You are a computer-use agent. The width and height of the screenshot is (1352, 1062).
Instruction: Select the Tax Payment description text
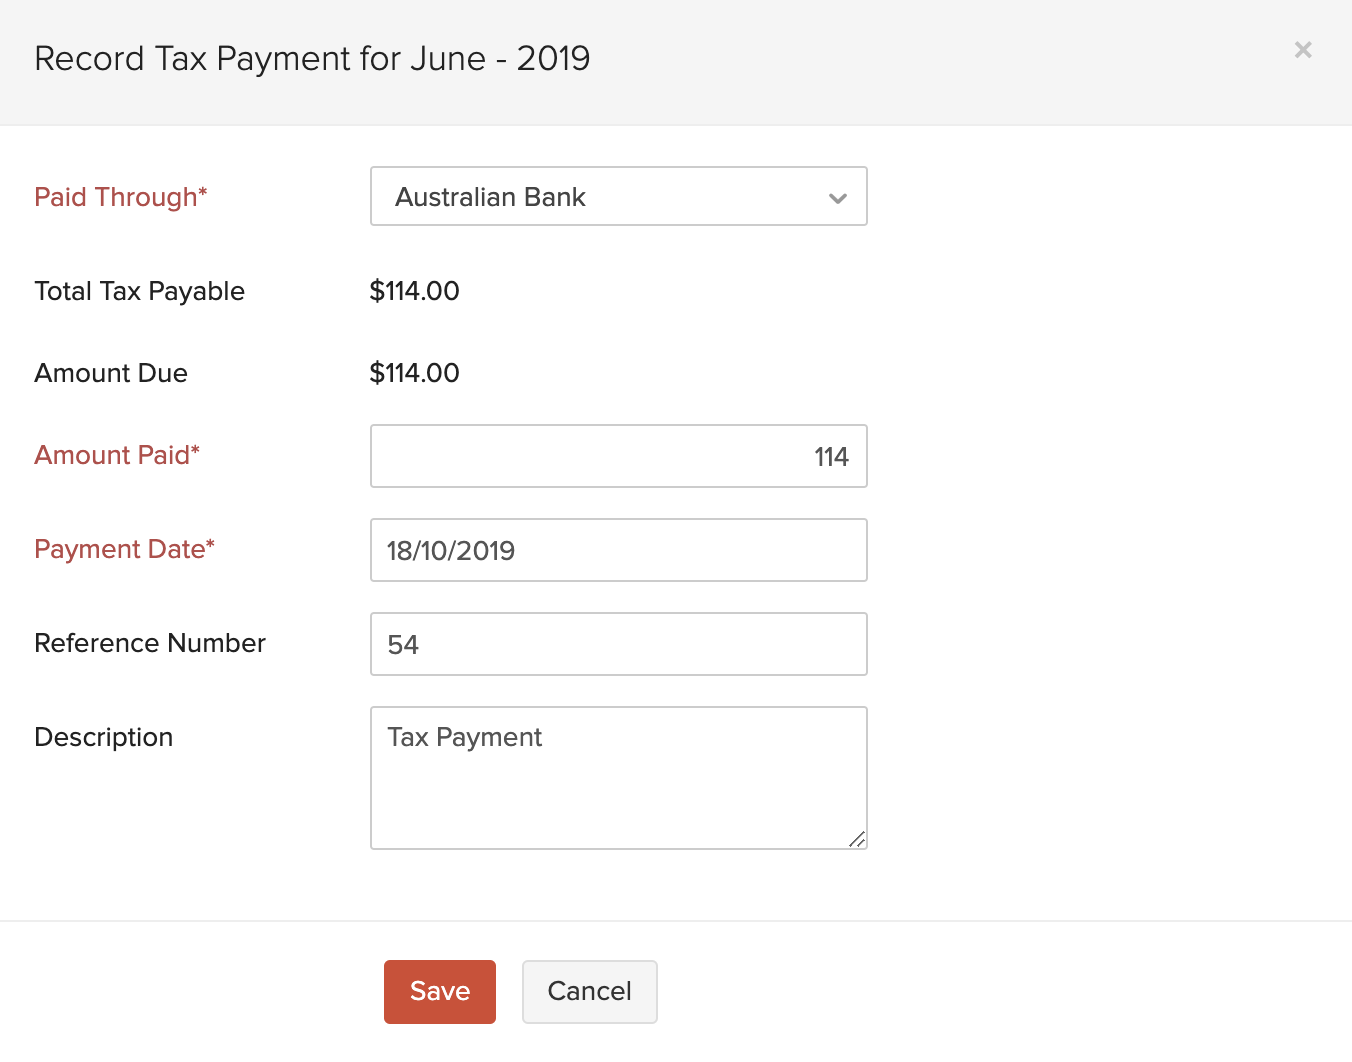click(x=464, y=737)
